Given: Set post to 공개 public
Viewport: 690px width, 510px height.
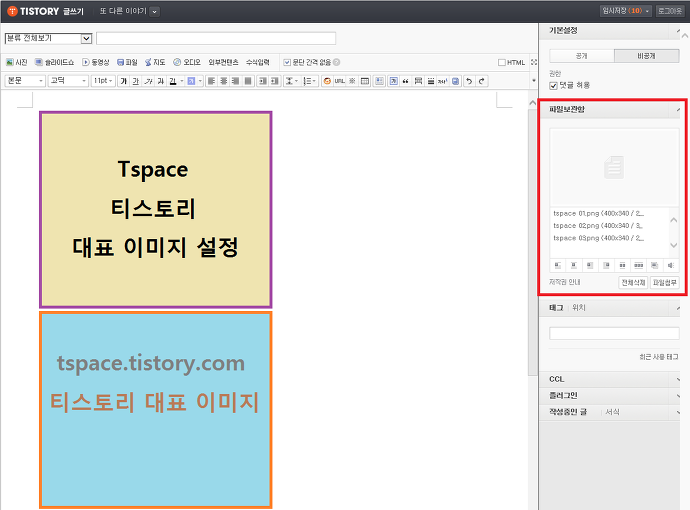Looking at the screenshot, I should [x=582, y=56].
